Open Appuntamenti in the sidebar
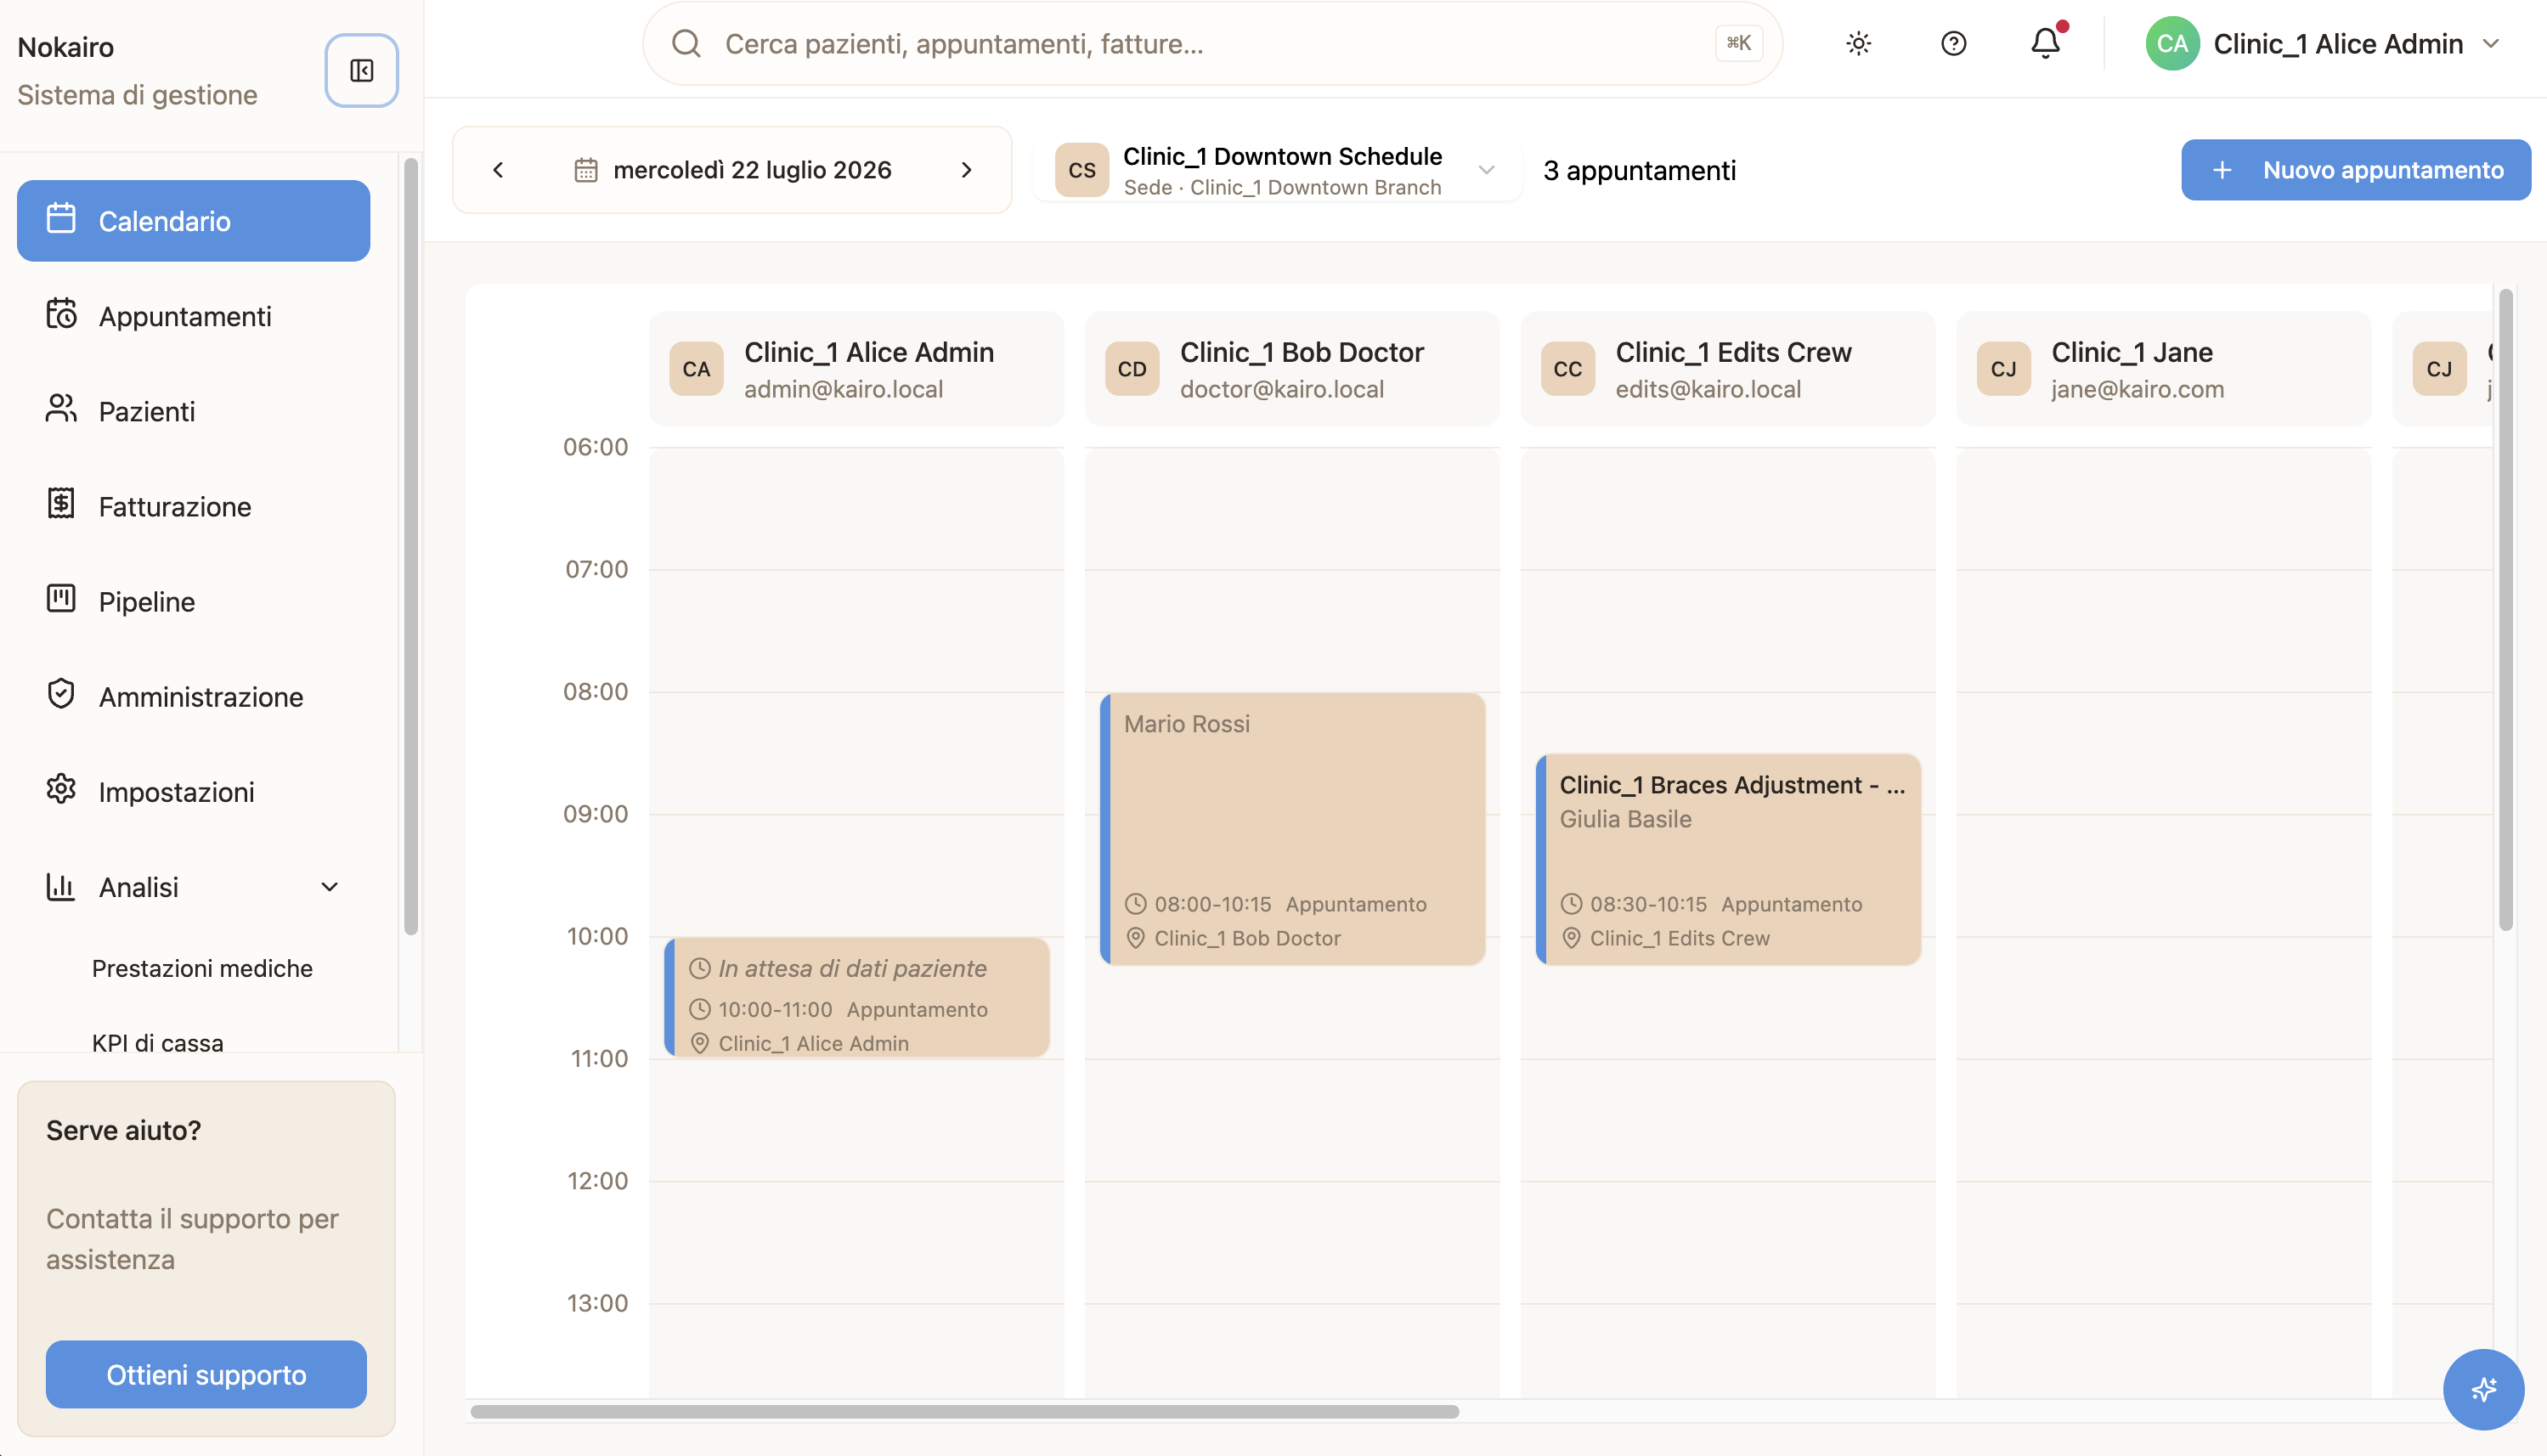 pos(193,316)
